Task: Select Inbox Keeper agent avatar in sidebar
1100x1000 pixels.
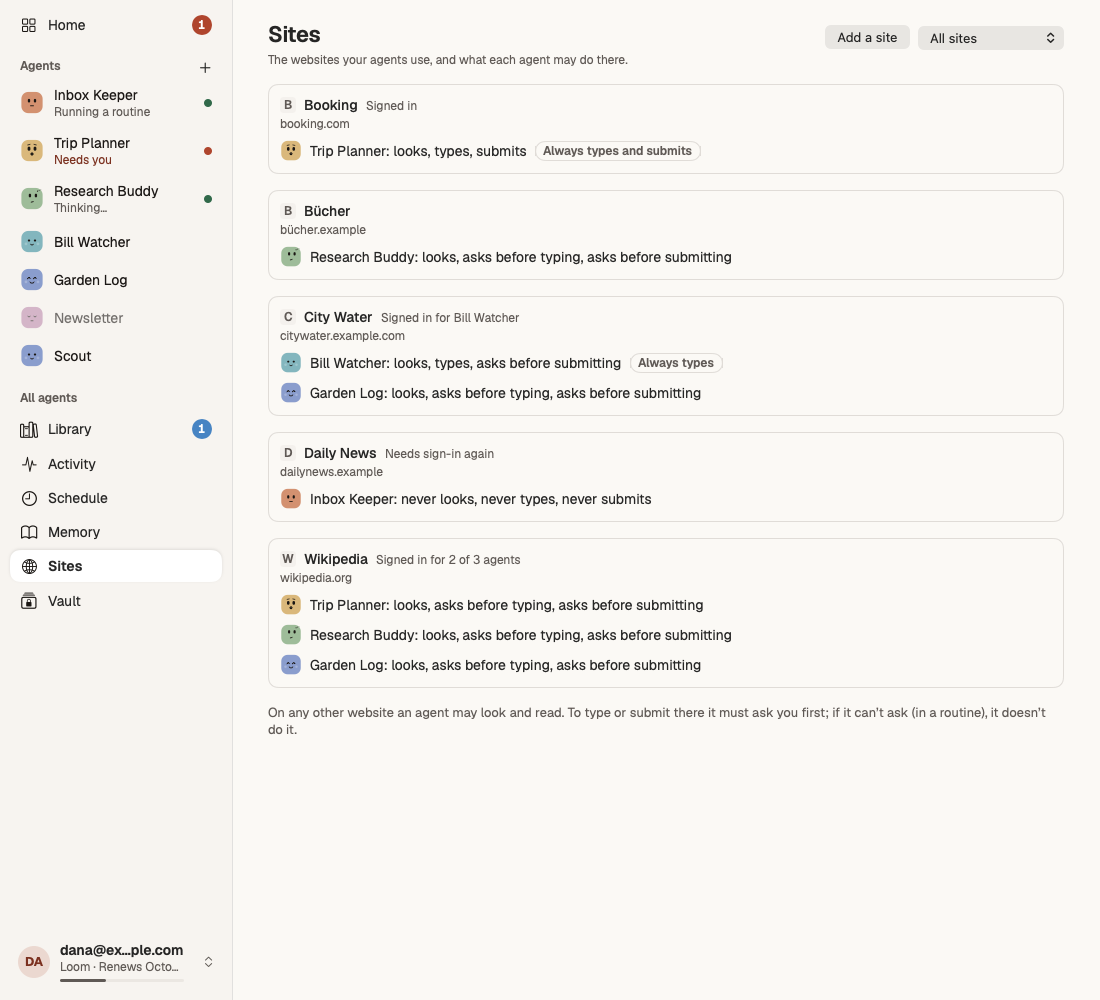Action: click(x=32, y=102)
